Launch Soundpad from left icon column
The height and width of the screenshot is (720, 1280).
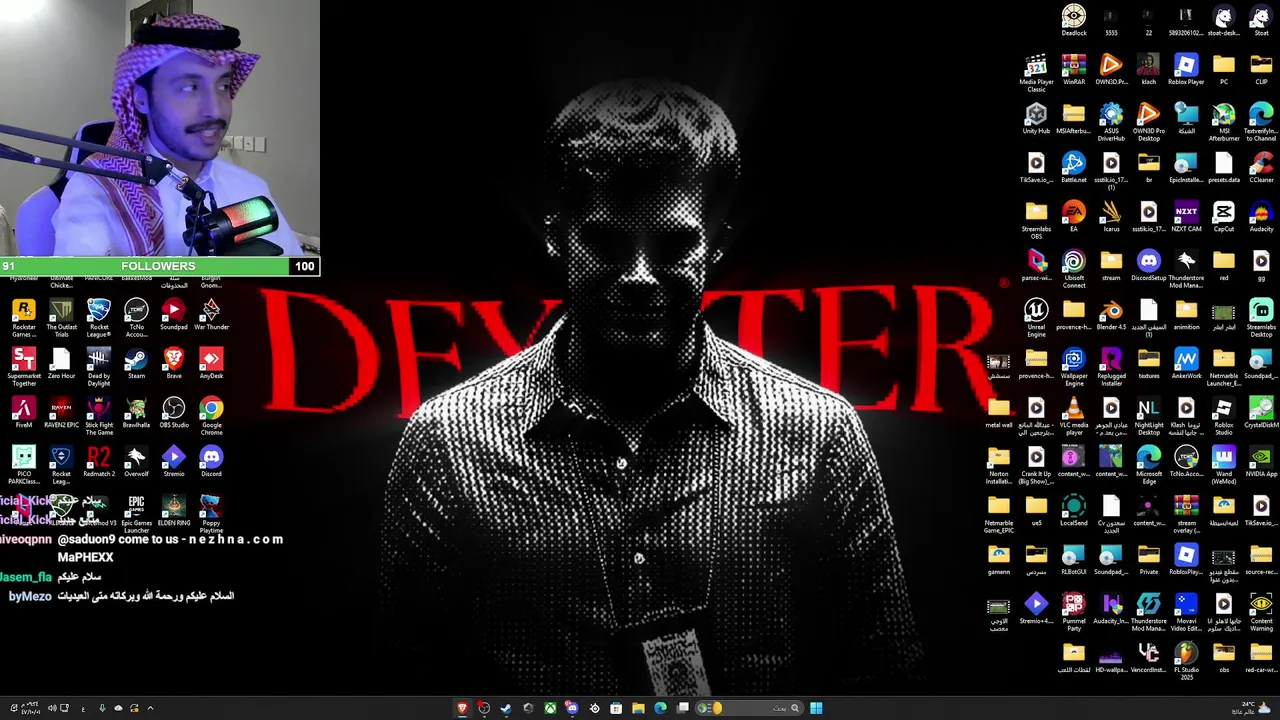174,314
